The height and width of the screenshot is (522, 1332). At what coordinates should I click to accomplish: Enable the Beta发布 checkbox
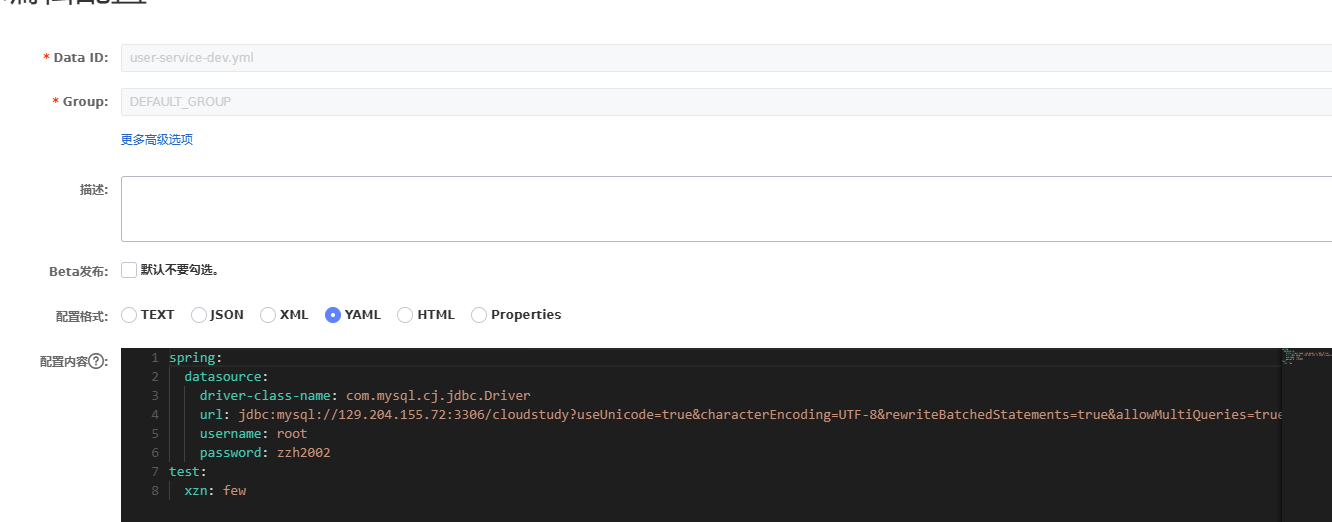coord(129,270)
